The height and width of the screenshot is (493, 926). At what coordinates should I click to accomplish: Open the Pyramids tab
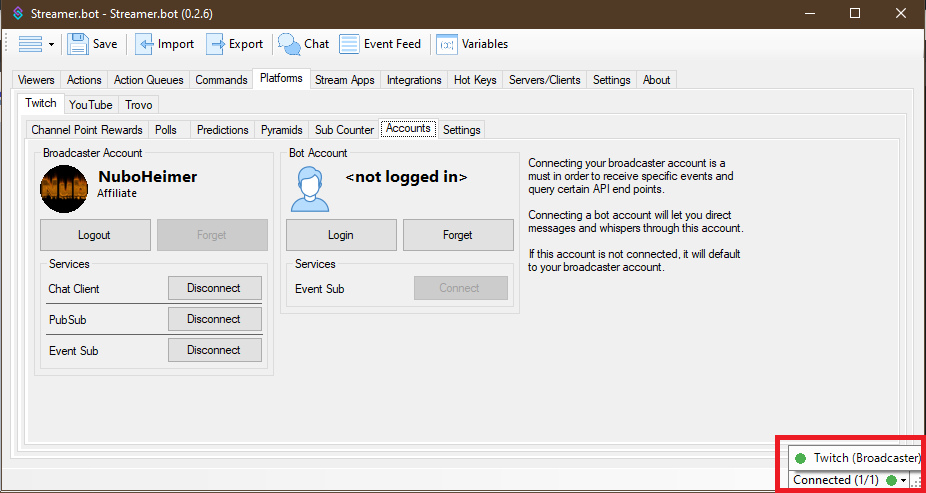coord(282,130)
